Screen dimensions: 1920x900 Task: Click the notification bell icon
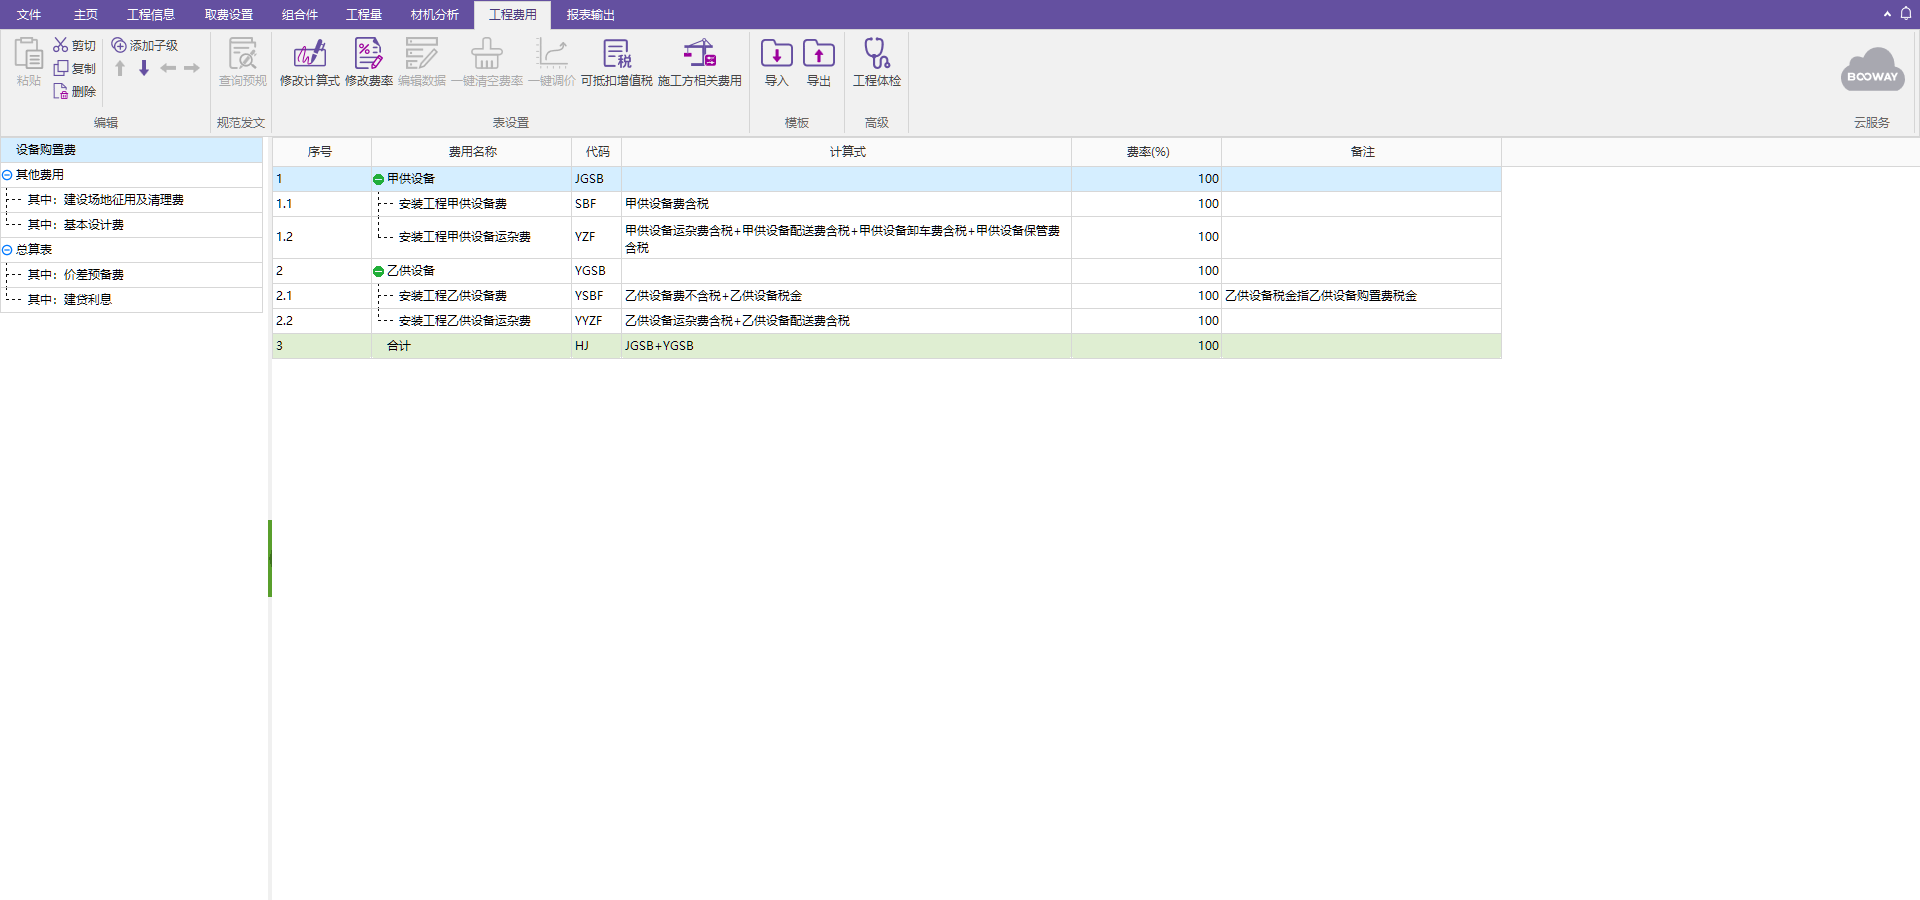1906,14
